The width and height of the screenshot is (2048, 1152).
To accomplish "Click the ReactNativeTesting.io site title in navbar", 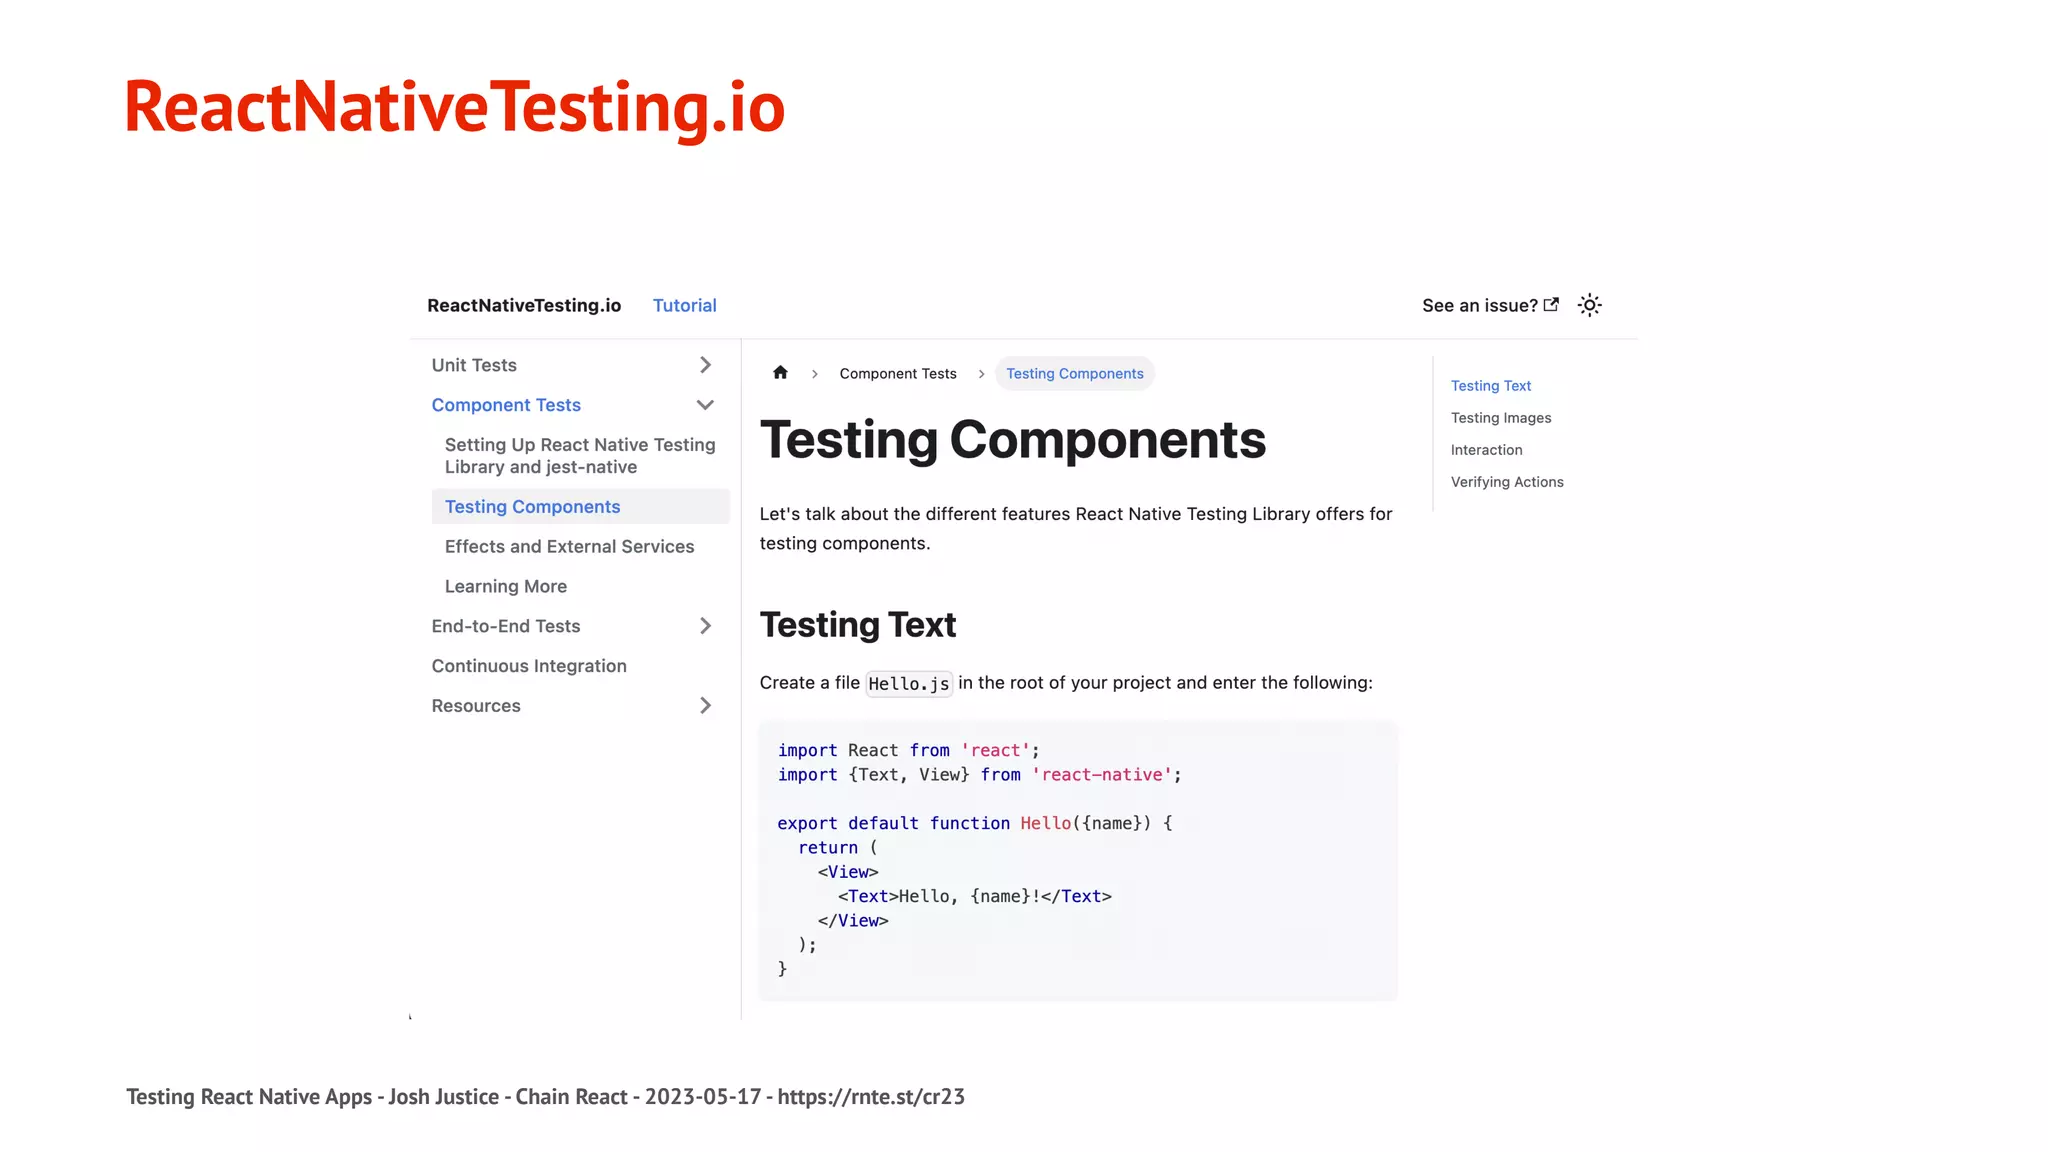I will pos(524,306).
